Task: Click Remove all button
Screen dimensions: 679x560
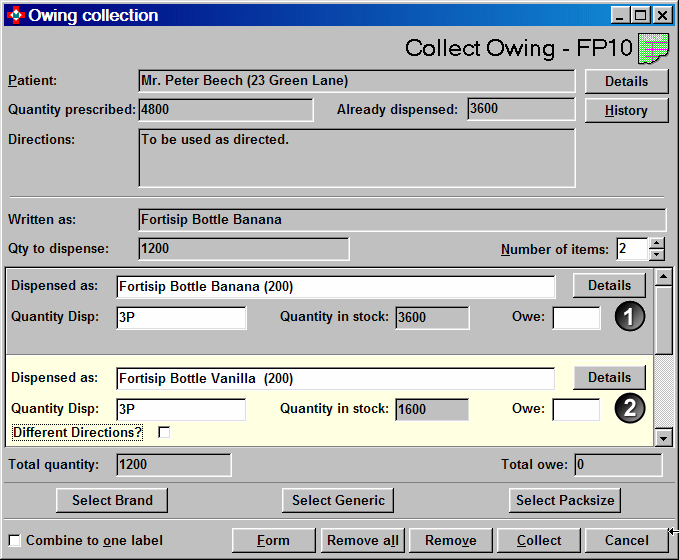Action: click(x=363, y=540)
